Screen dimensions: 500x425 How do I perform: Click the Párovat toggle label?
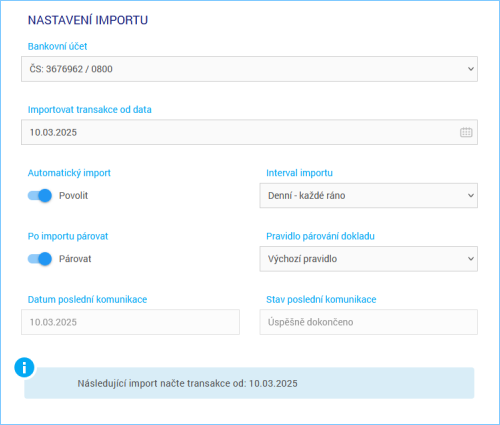[75, 259]
